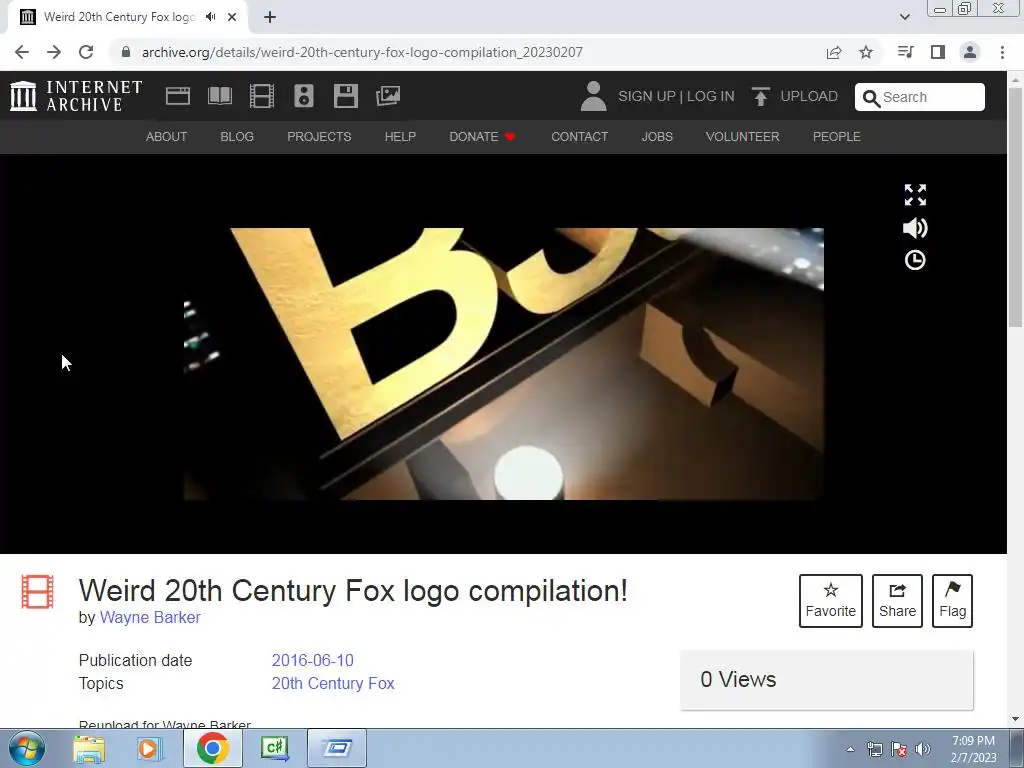Open the PEOPLE menu item
Viewport: 1024px width, 768px height.
tap(837, 136)
